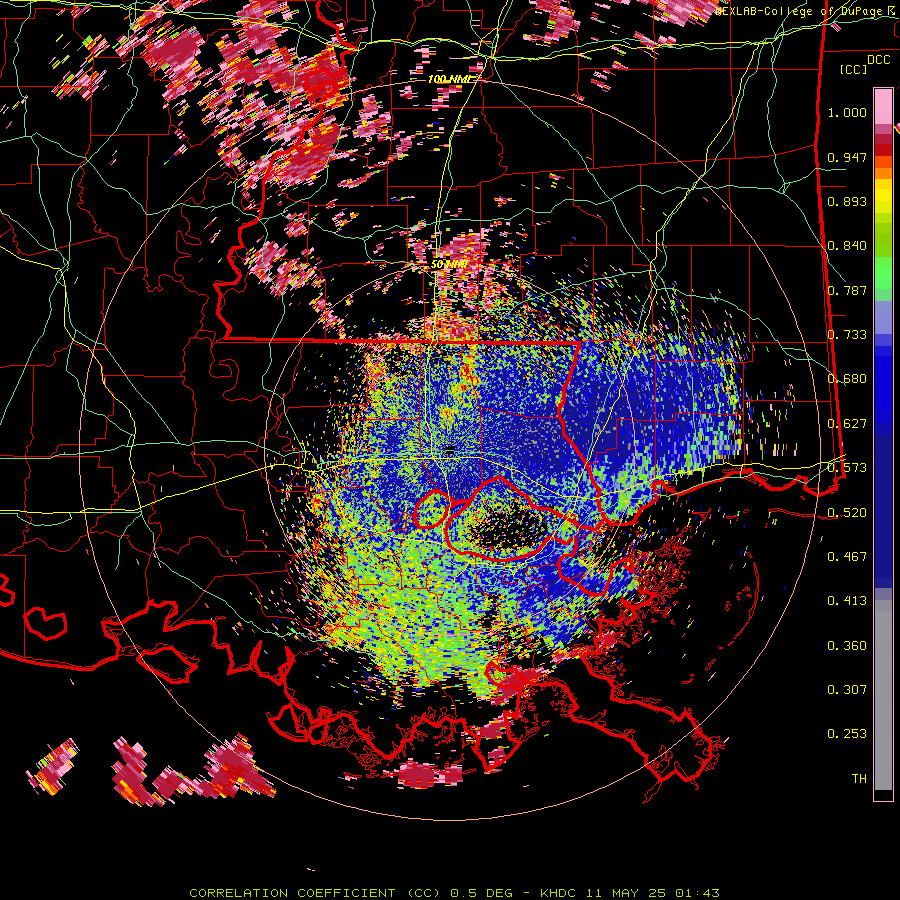The image size is (900, 900).
Task: Click the 0.680 scale value
Action: (x=847, y=379)
